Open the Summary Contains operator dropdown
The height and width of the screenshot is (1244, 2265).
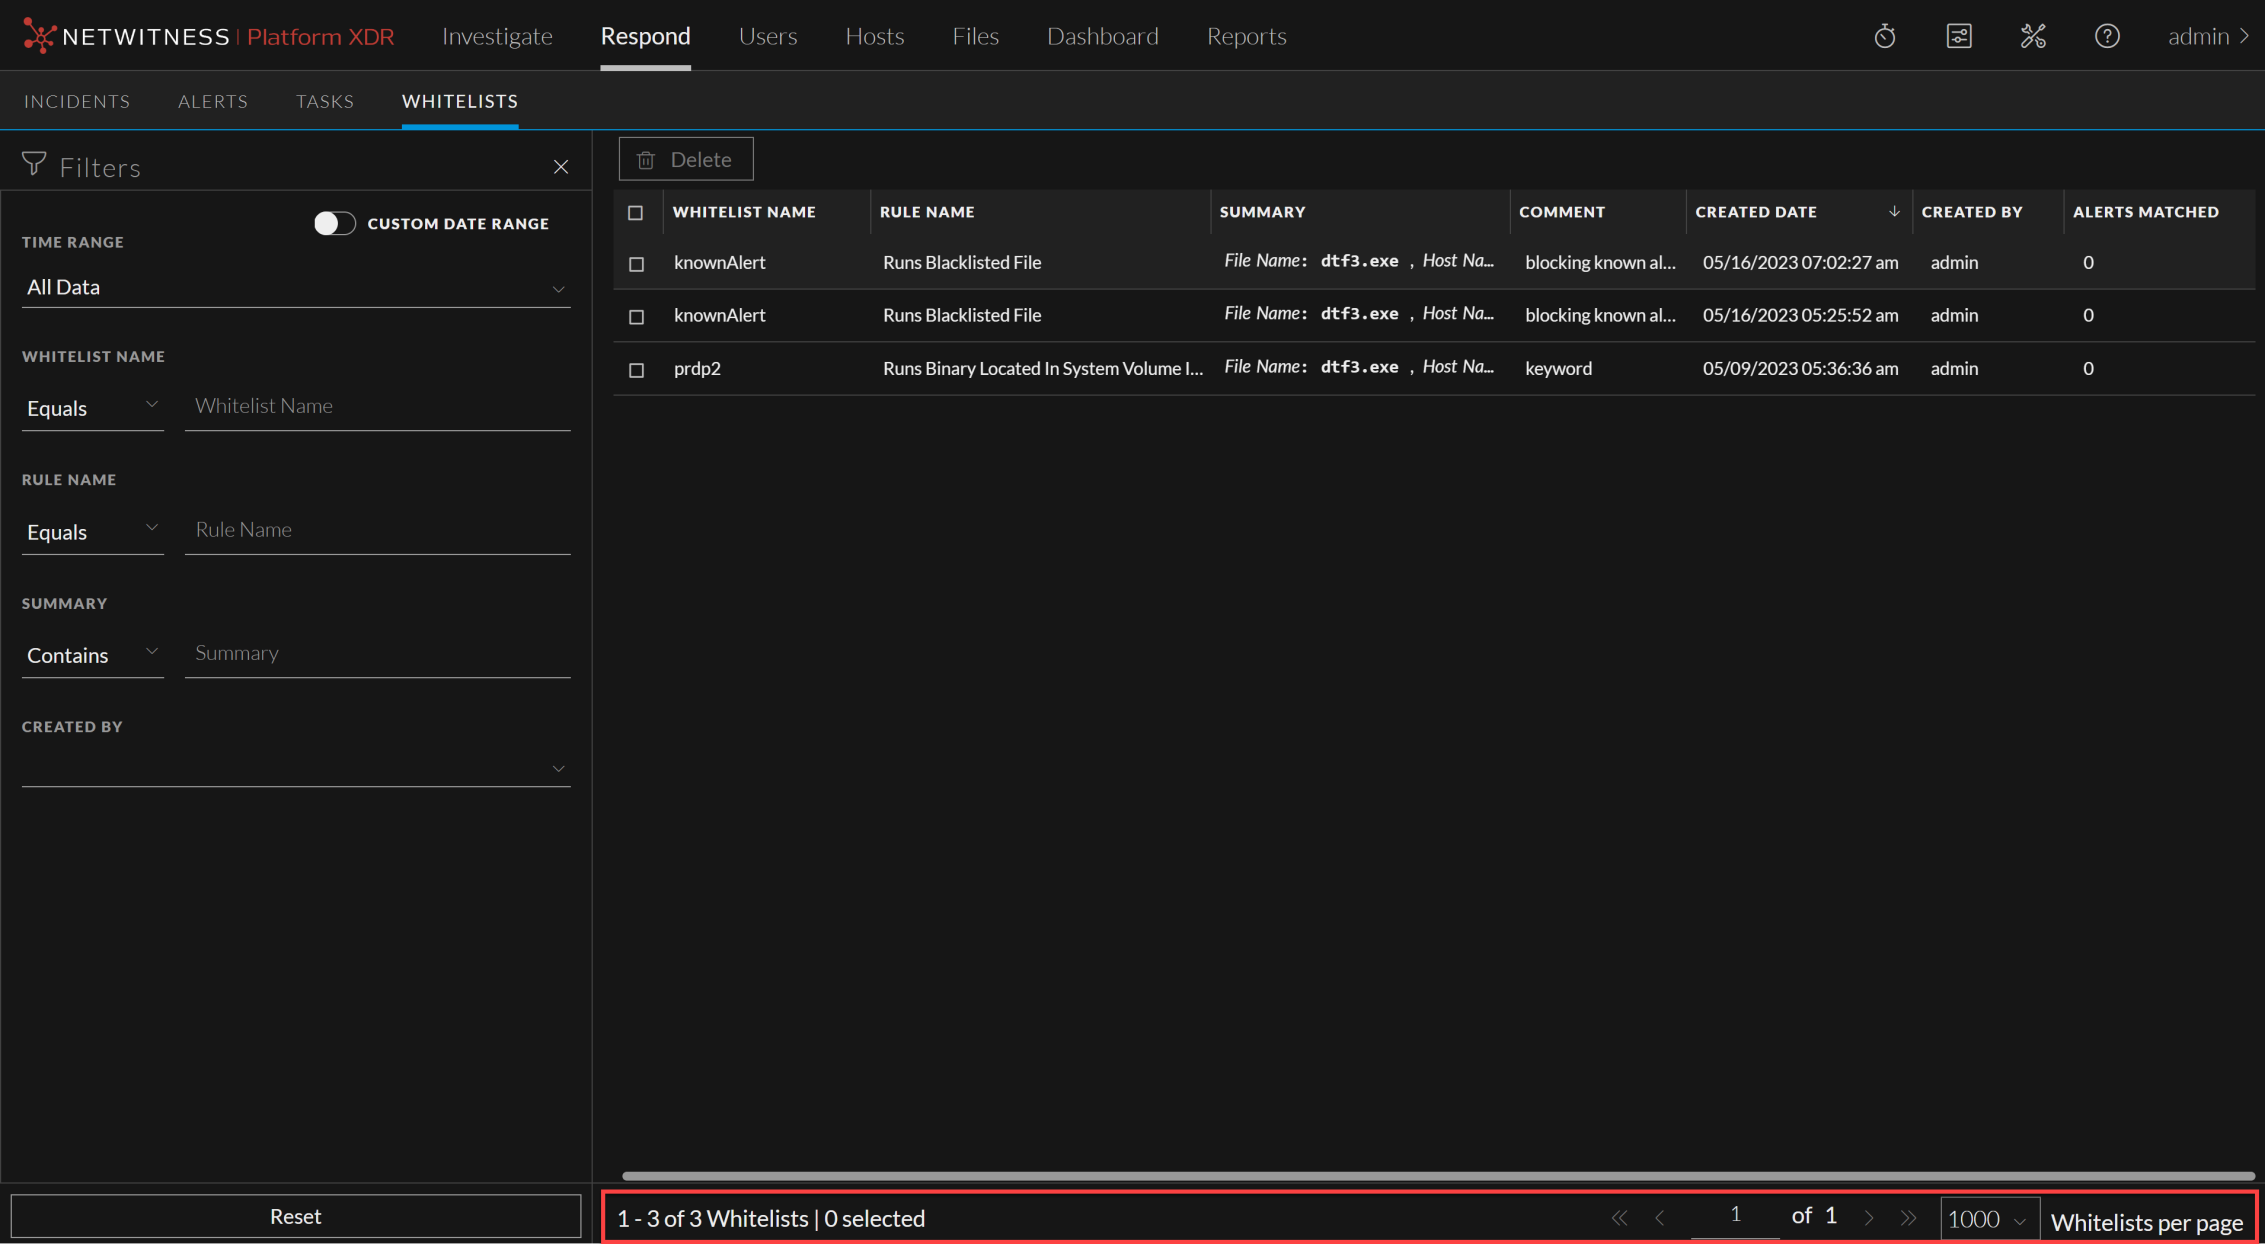92,655
